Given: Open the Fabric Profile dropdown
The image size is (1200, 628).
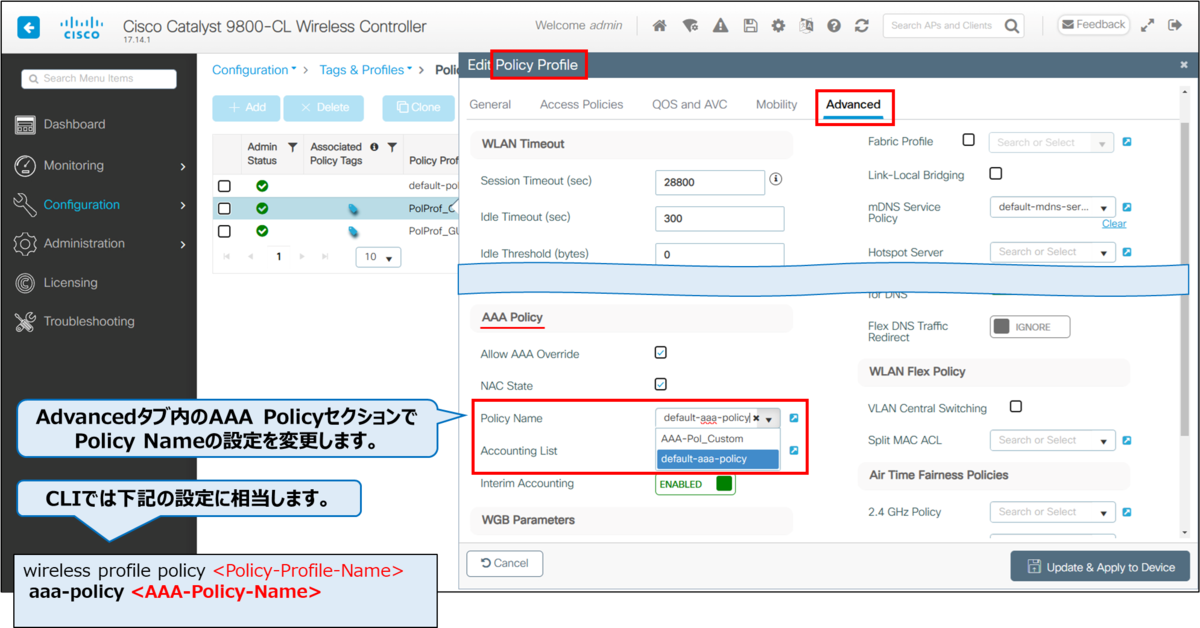Looking at the screenshot, I should coord(1051,142).
